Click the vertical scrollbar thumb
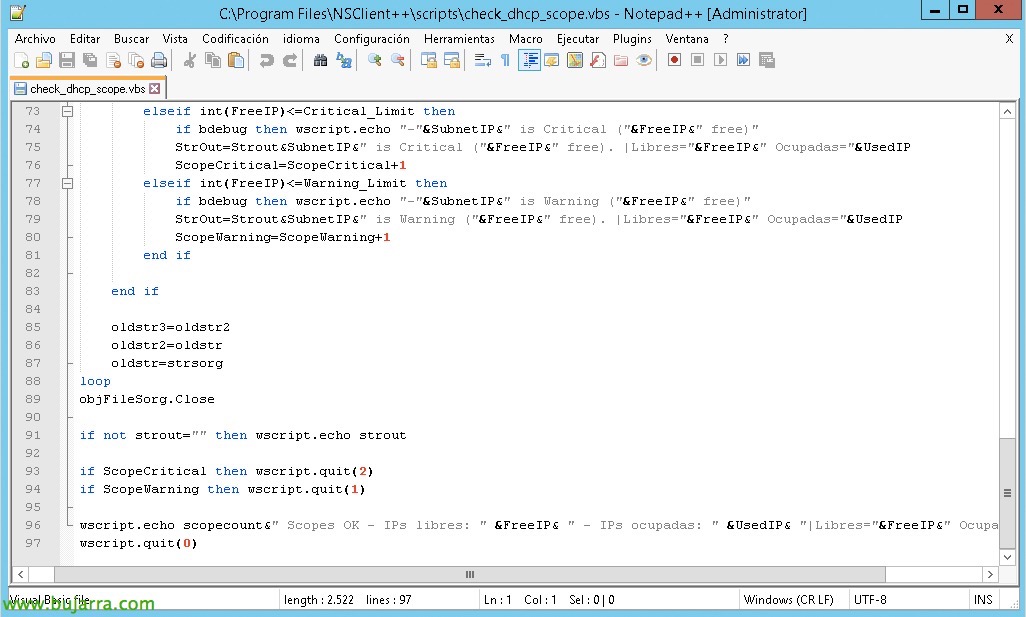The height and width of the screenshot is (617, 1026). (x=1007, y=494)
